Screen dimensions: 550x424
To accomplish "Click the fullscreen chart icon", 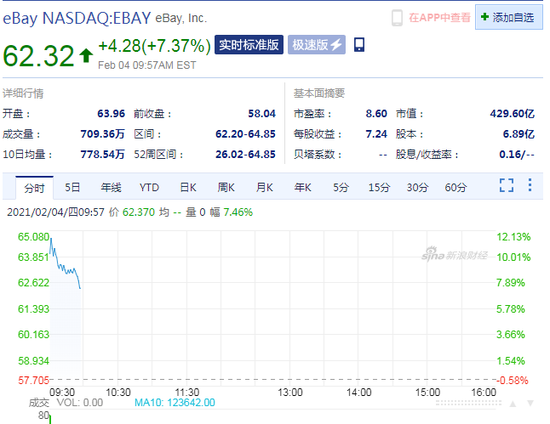I will (x=506, y=185).
